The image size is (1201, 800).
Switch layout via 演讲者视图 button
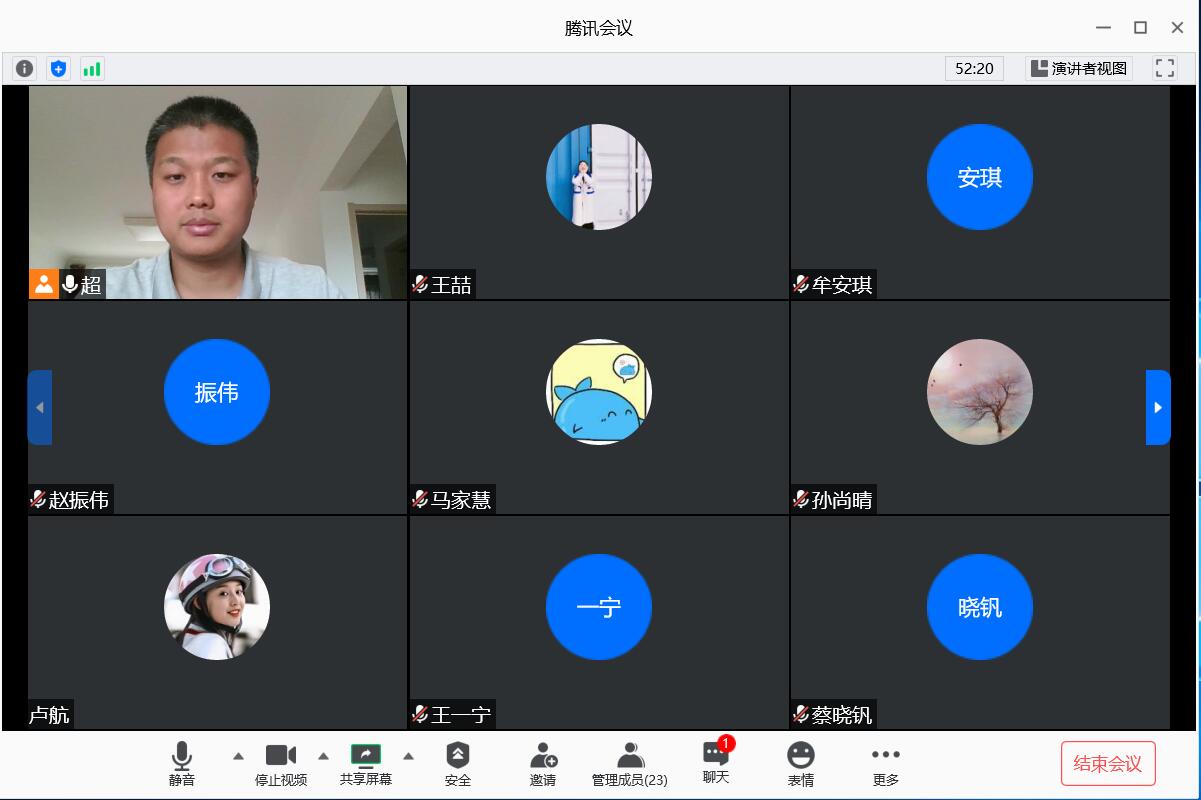coord(1079,68)
